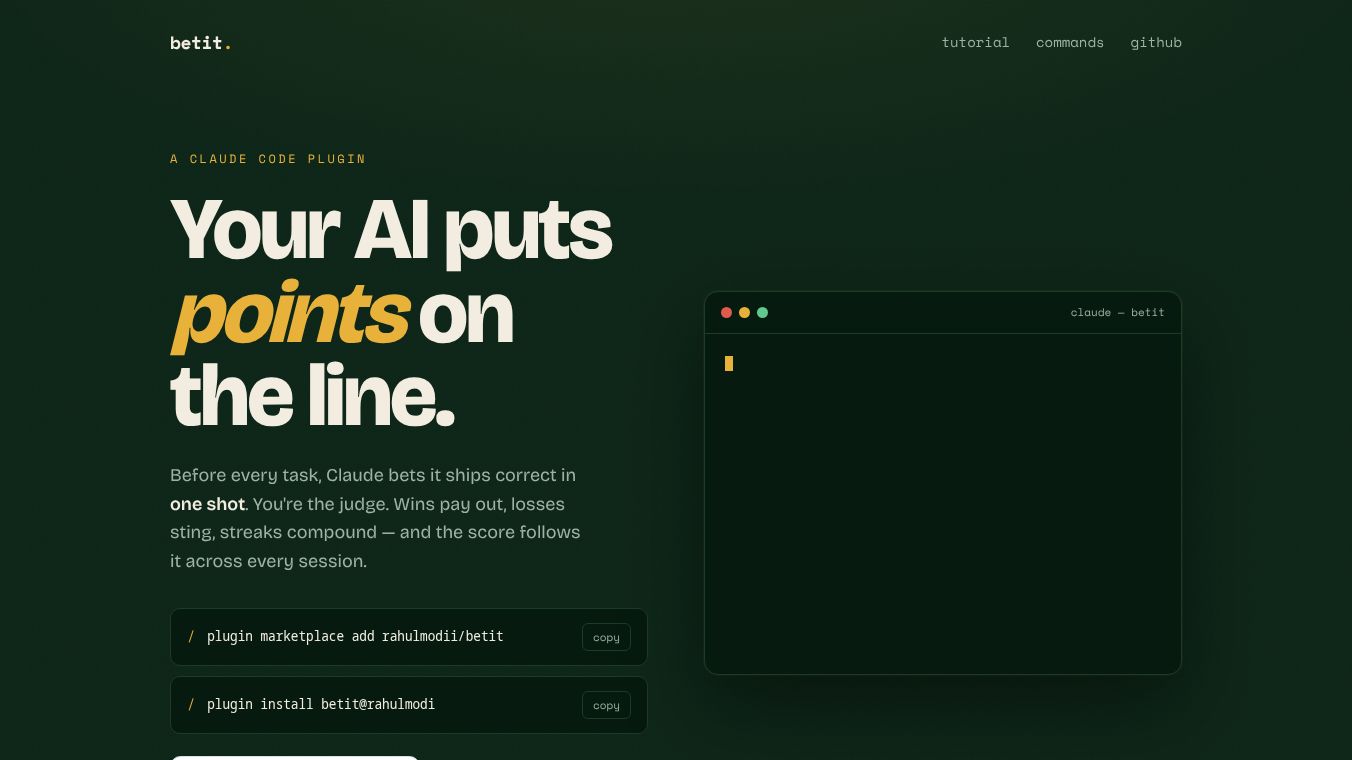This screenshot has height=760, width=1352.
Task: Copy the plugin marketplace add command
Action: [x=606, y=637]
